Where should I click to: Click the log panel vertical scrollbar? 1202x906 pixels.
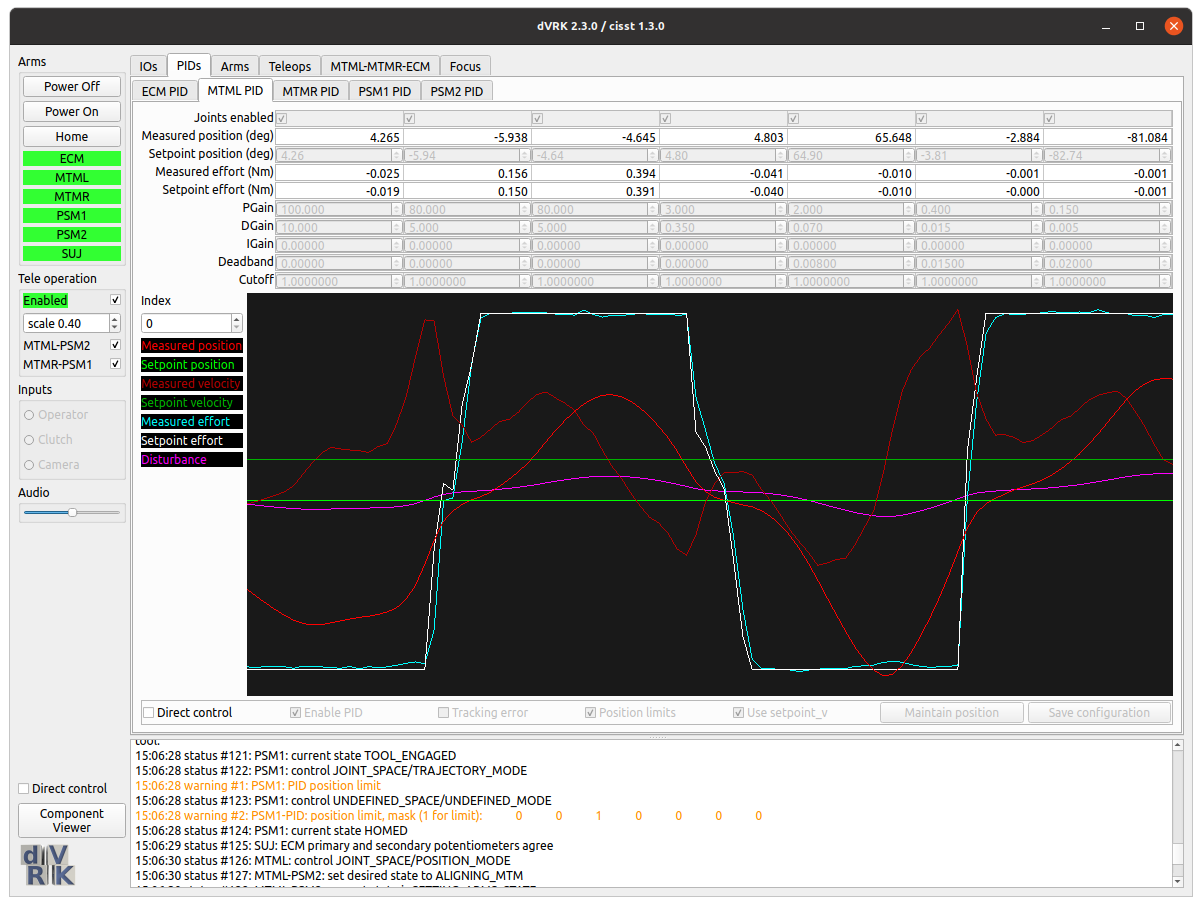(x=1177, y=813)
